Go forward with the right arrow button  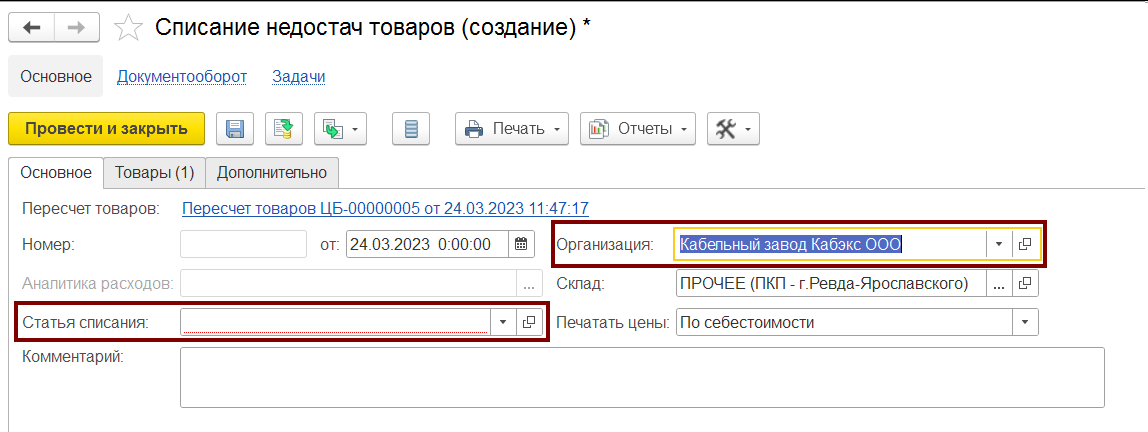78,28
